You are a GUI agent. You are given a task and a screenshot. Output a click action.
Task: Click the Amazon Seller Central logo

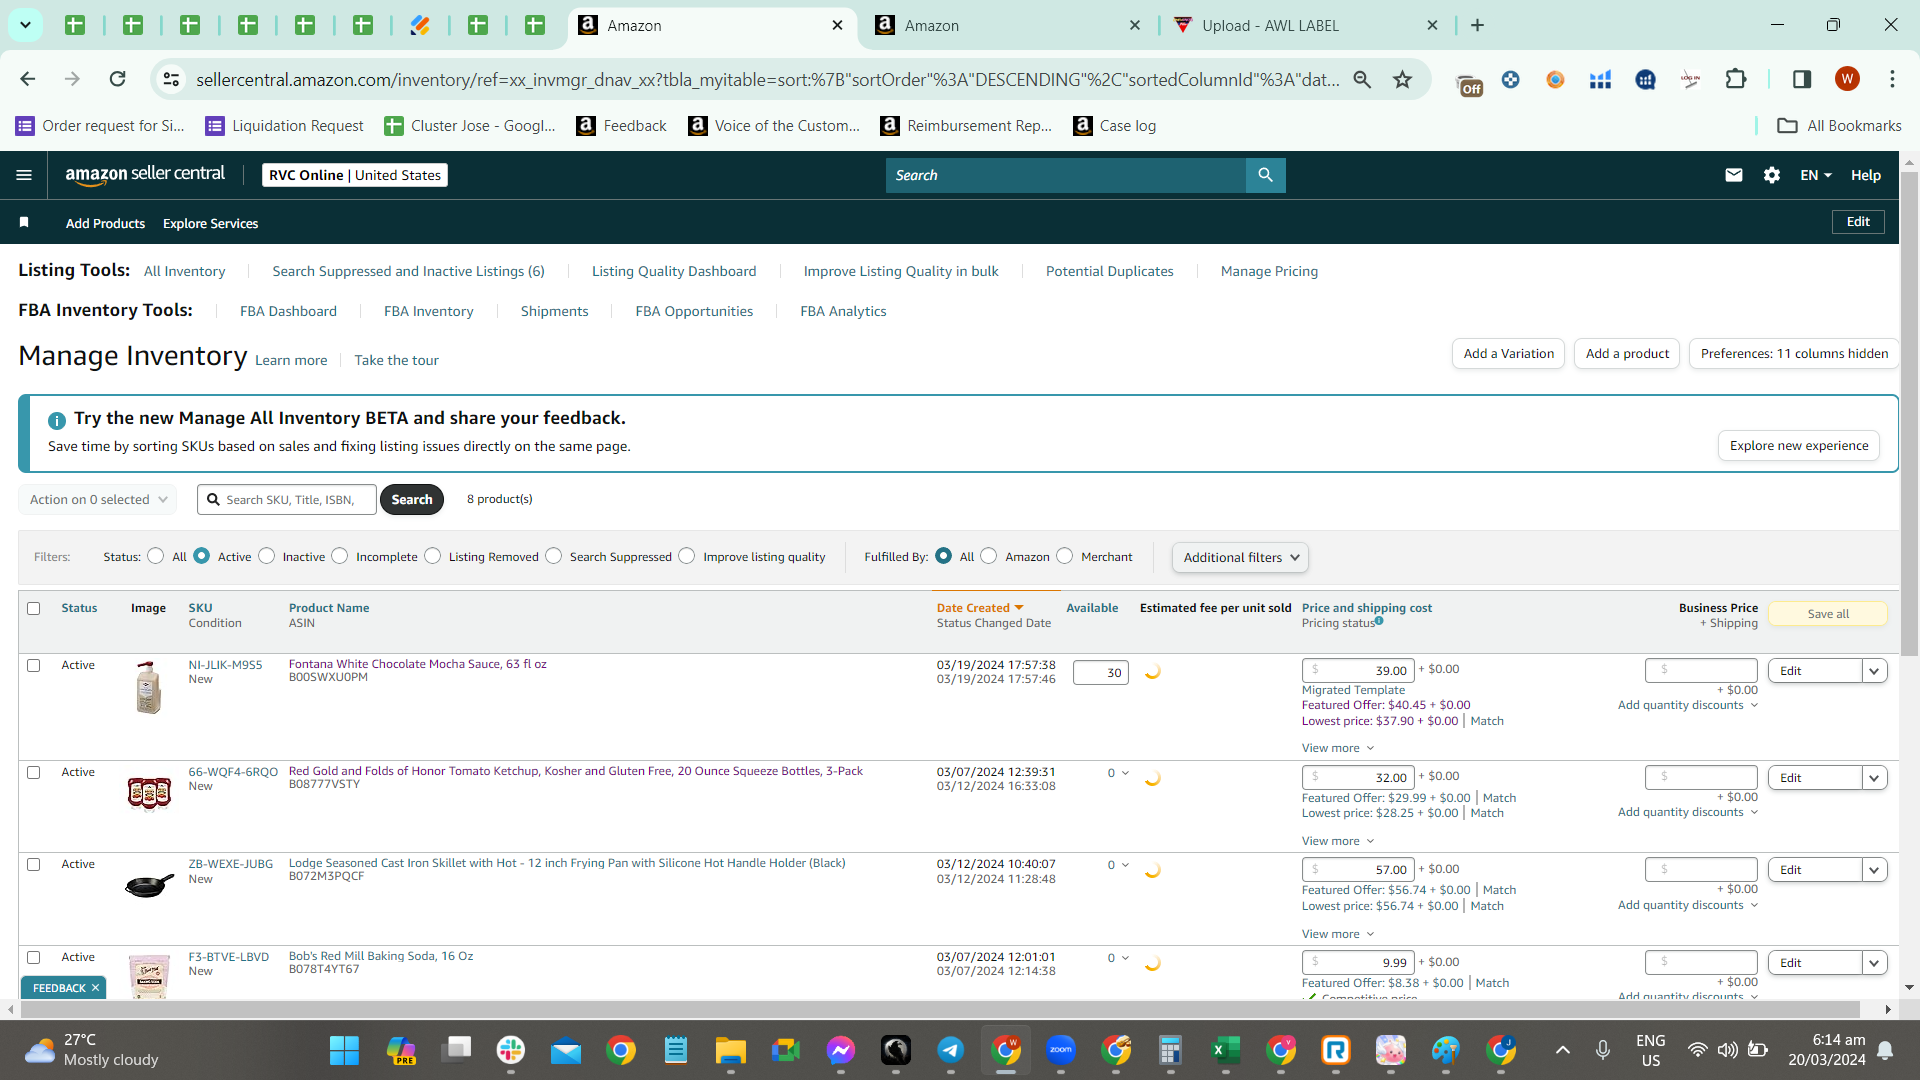tap(145, 174)
